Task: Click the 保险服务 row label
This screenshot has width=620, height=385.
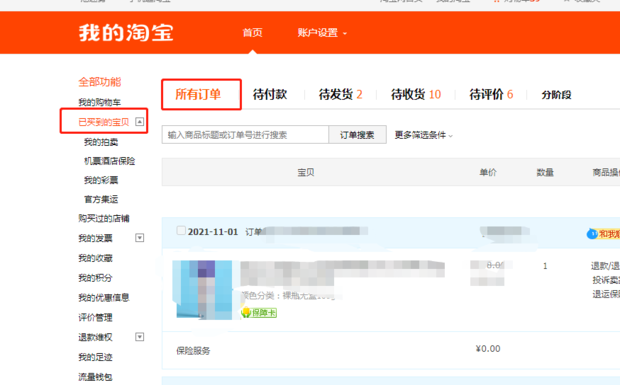Action: [x=193, y=351]
